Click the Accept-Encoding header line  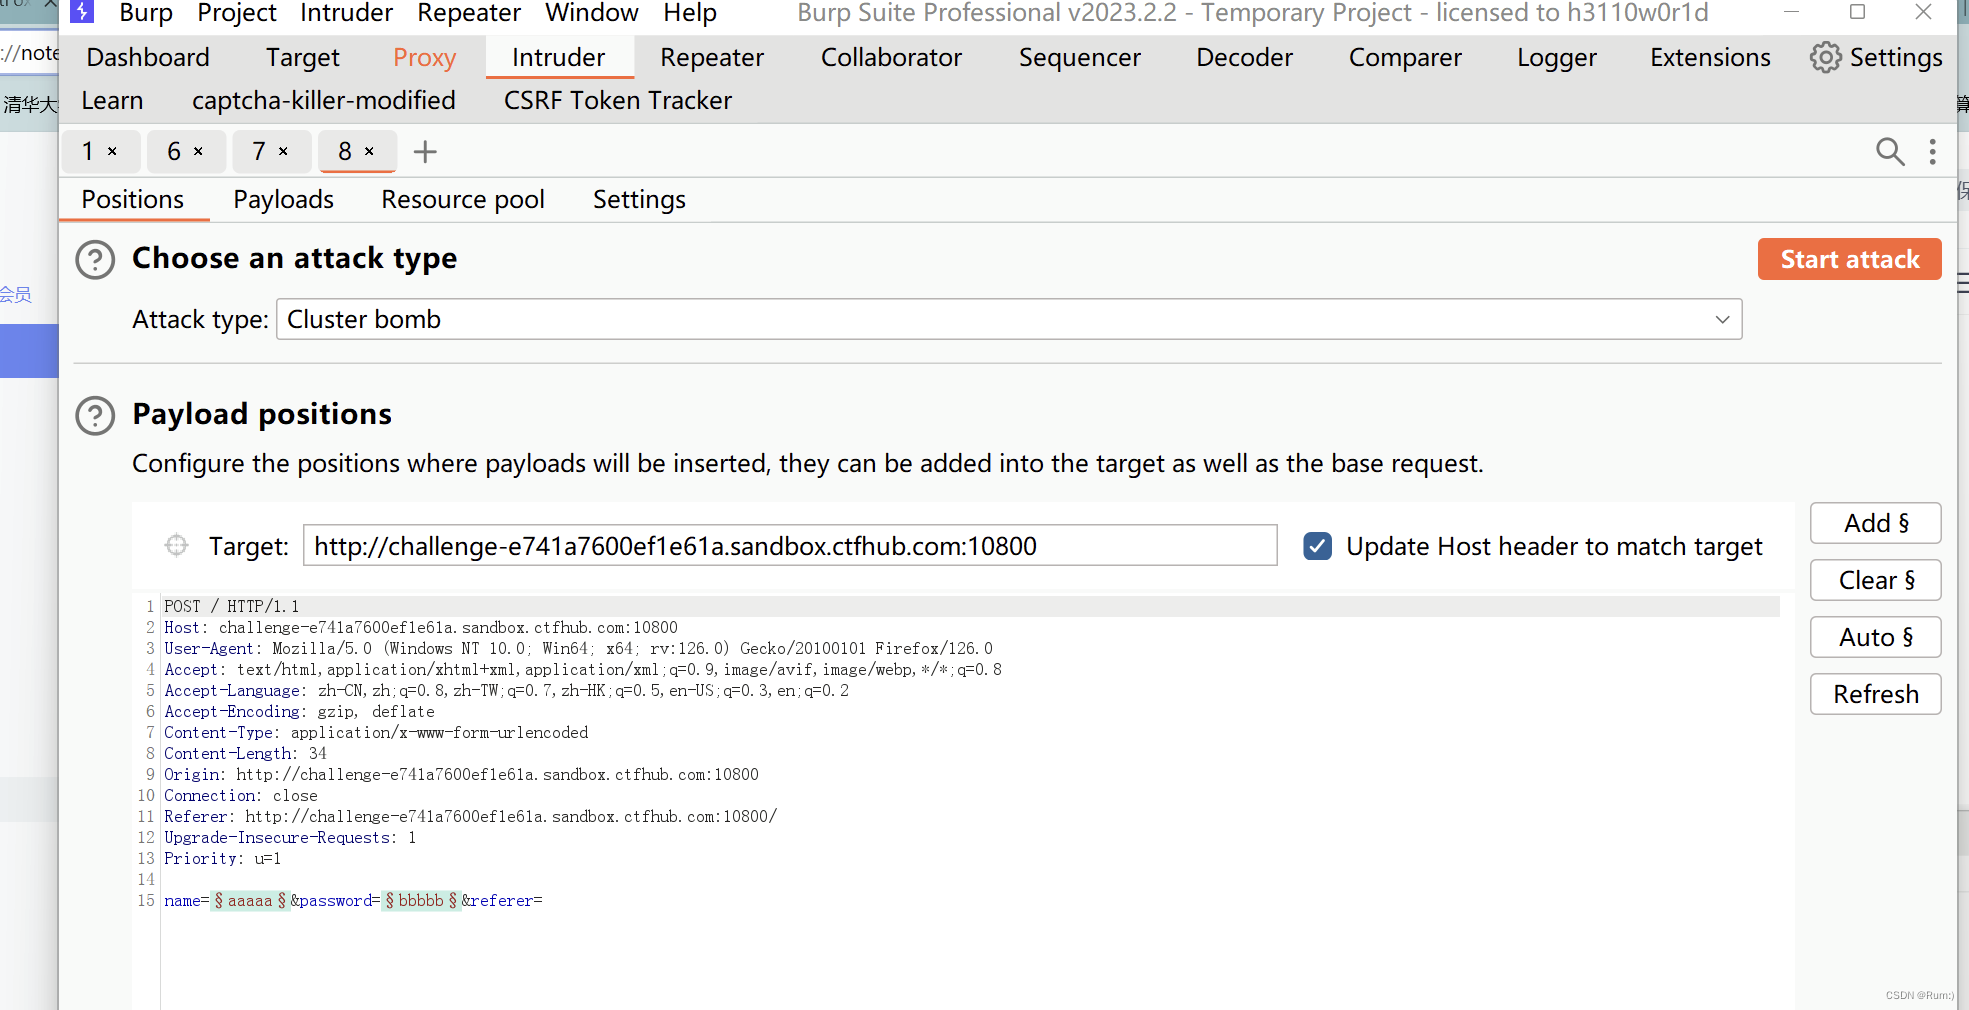click(299, 711)
